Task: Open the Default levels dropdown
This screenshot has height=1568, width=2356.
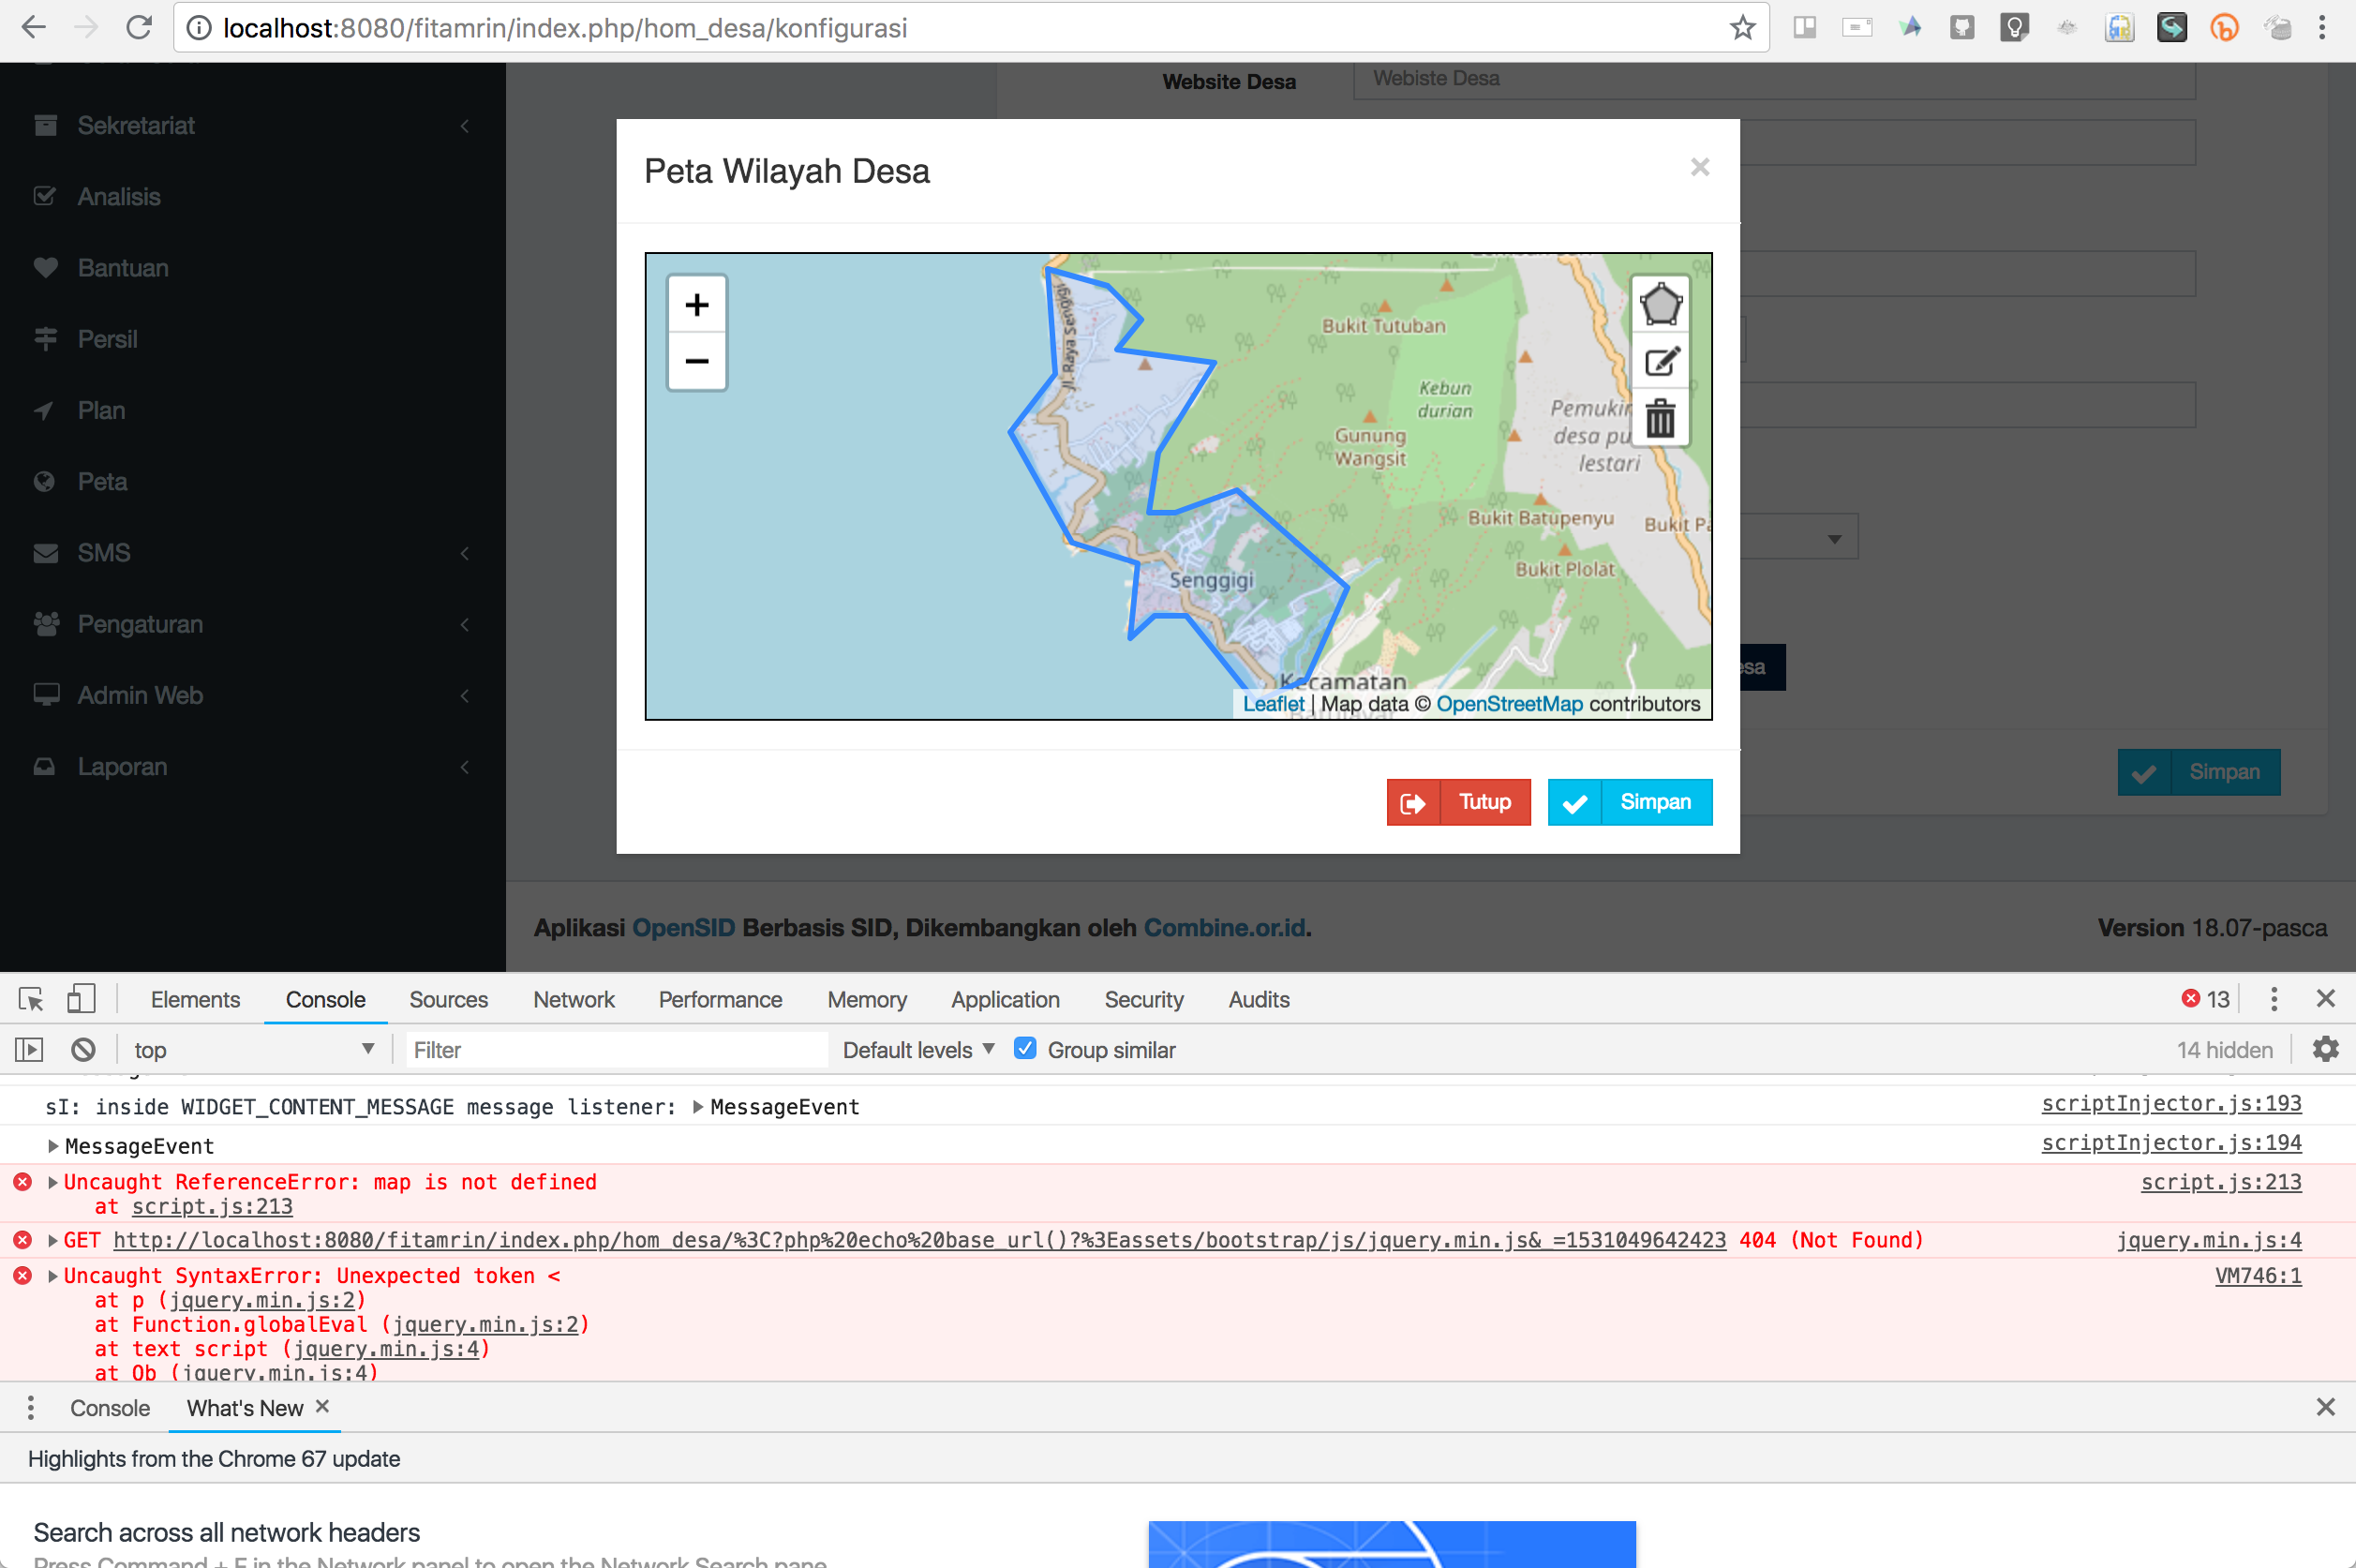Action: coord(915,1049)
